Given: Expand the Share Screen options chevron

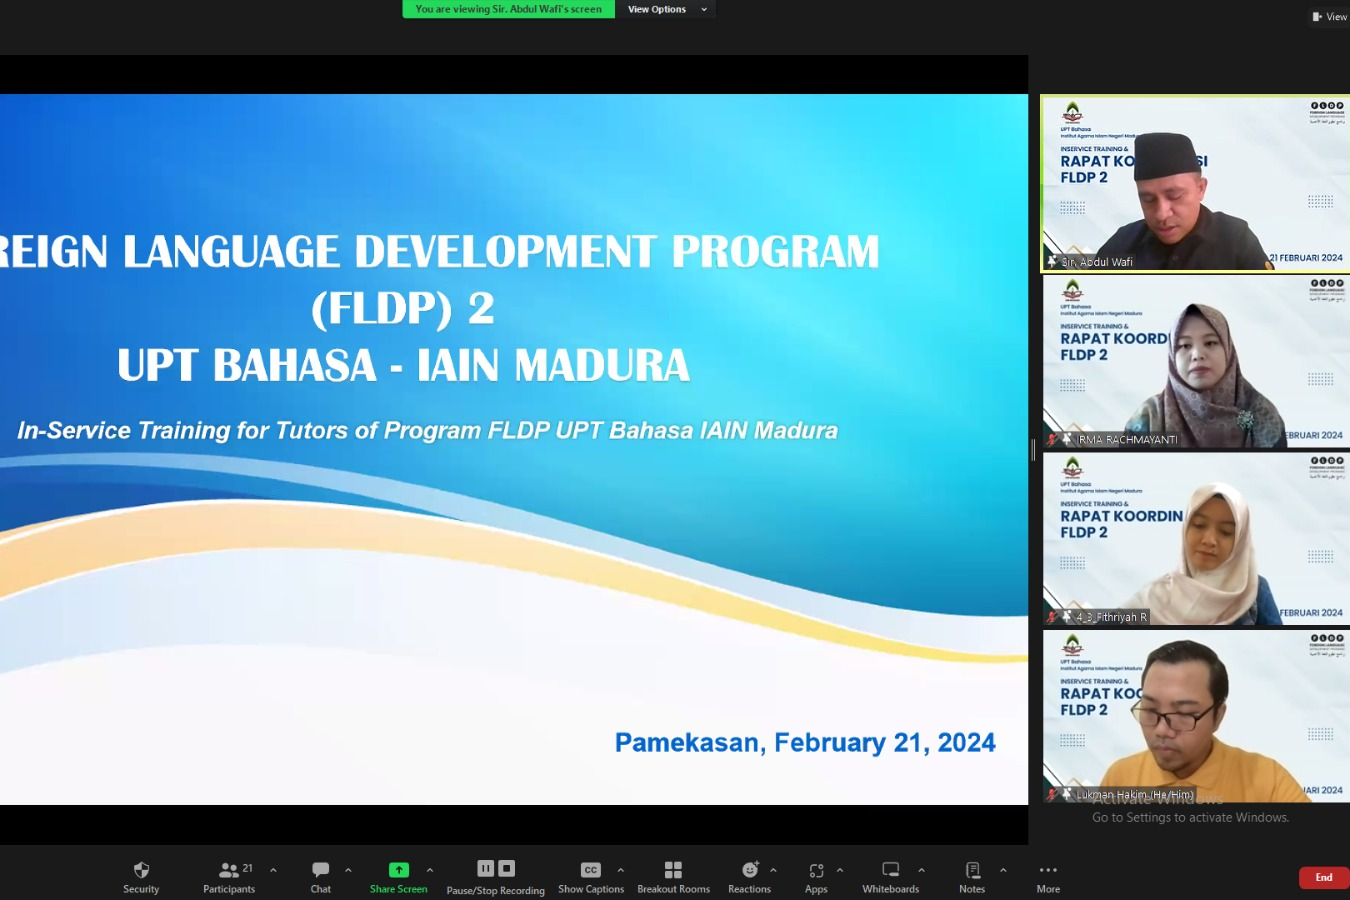Looking at the screenshot, I should (x=429, y=869).
